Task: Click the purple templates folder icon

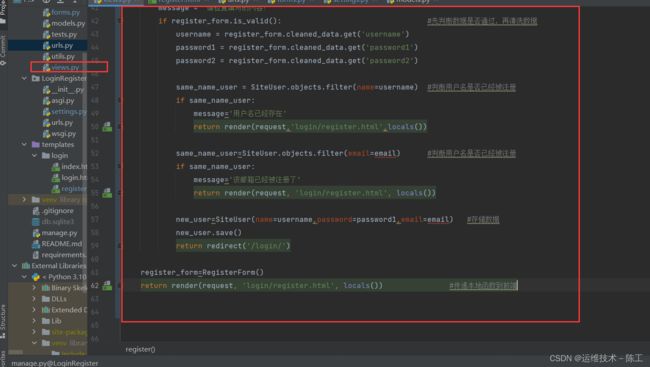Action: [x=36, y=144]
